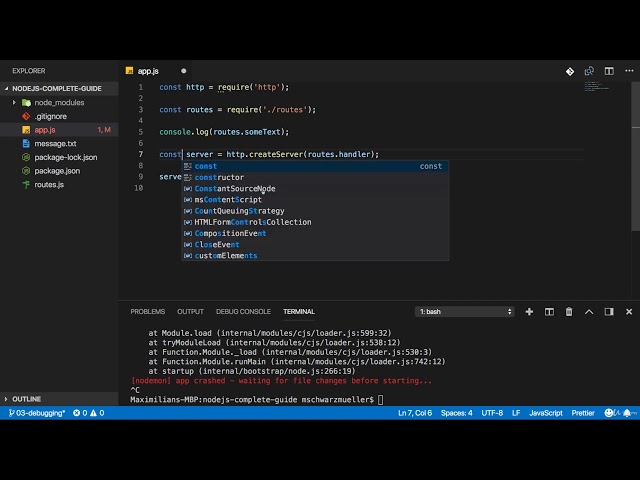
Task: Change the JavaScript language mode
Action: click(546, 413)
